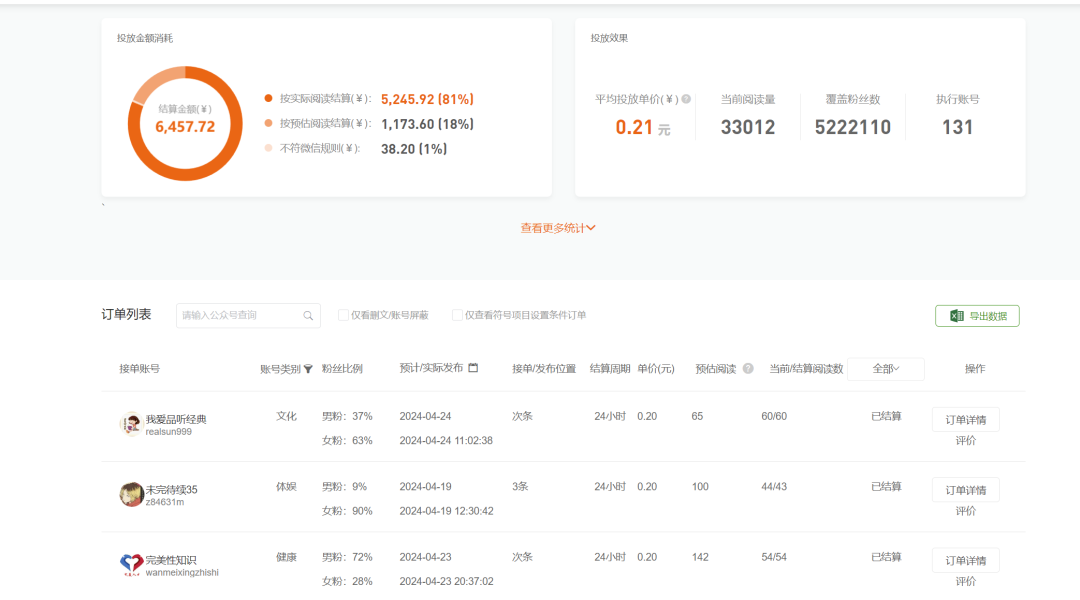Screen dimensions: 1080x600
Task: Expand 查看更多统计 section
Action: (558, 228)
